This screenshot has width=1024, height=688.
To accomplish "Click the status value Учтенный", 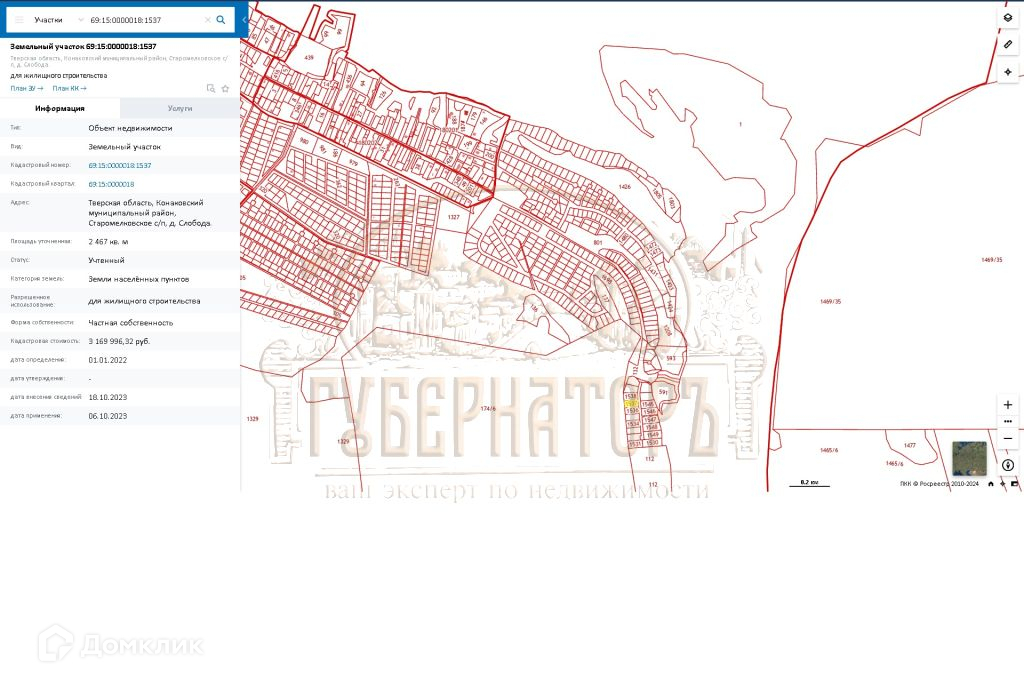I will pos(106,260).
